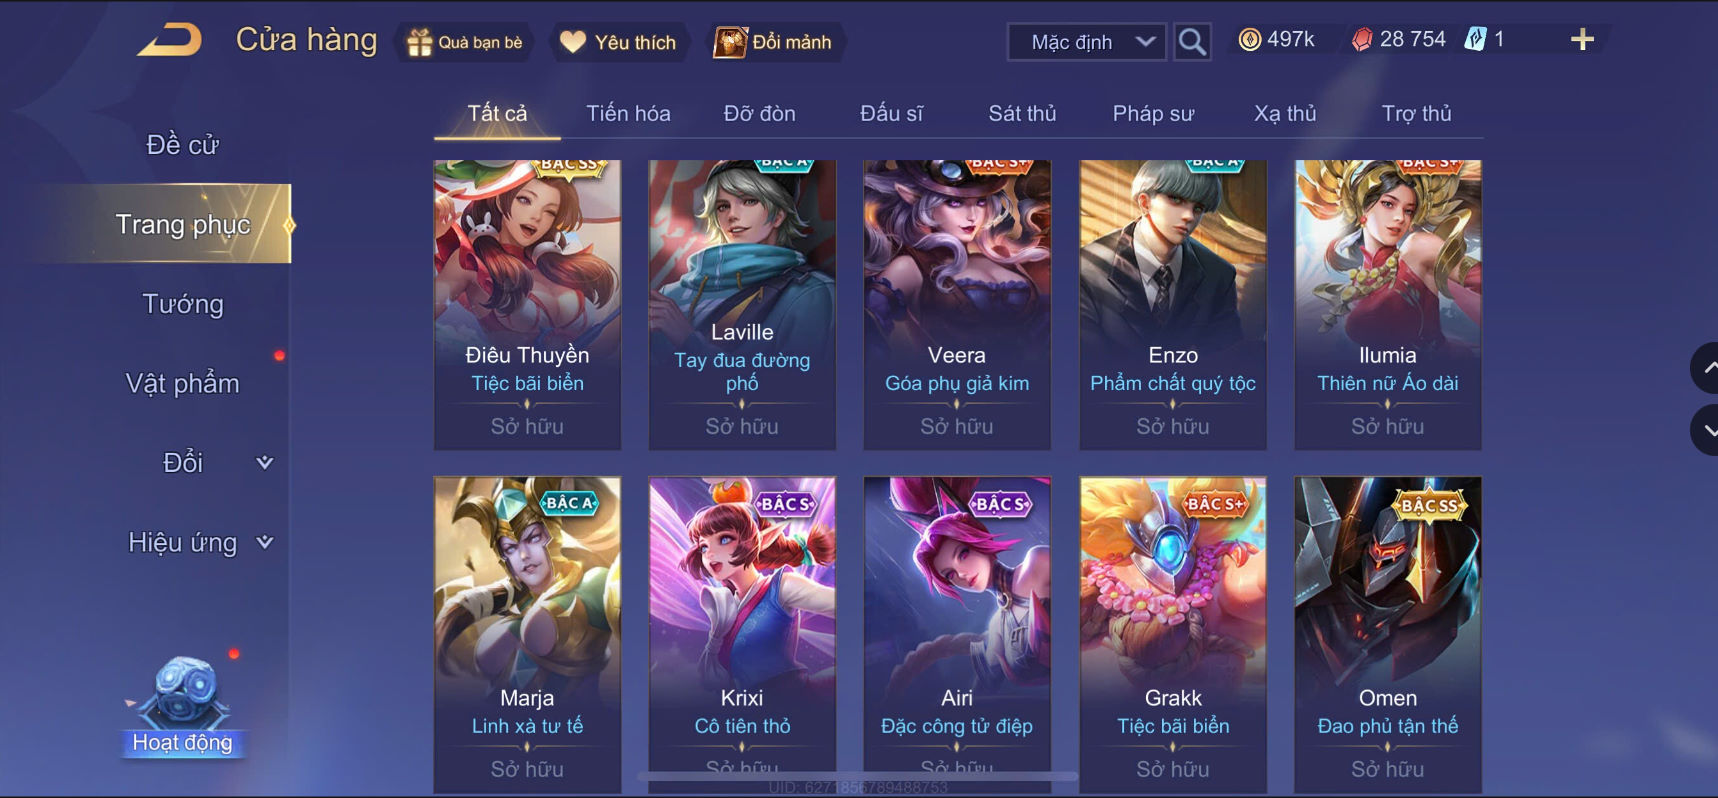Select the Omen Đao phủ tận thế skin

tap(1388, 635)
